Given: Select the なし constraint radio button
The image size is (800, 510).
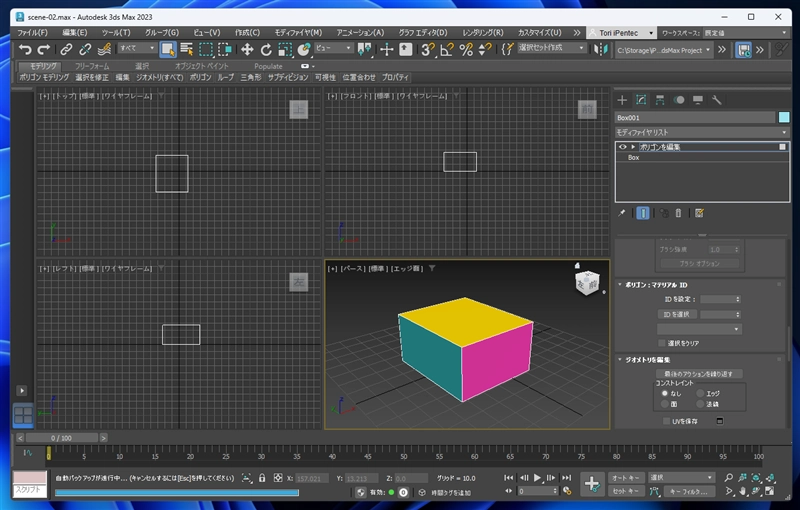Looking at the screenshot, I should point(664,393).
